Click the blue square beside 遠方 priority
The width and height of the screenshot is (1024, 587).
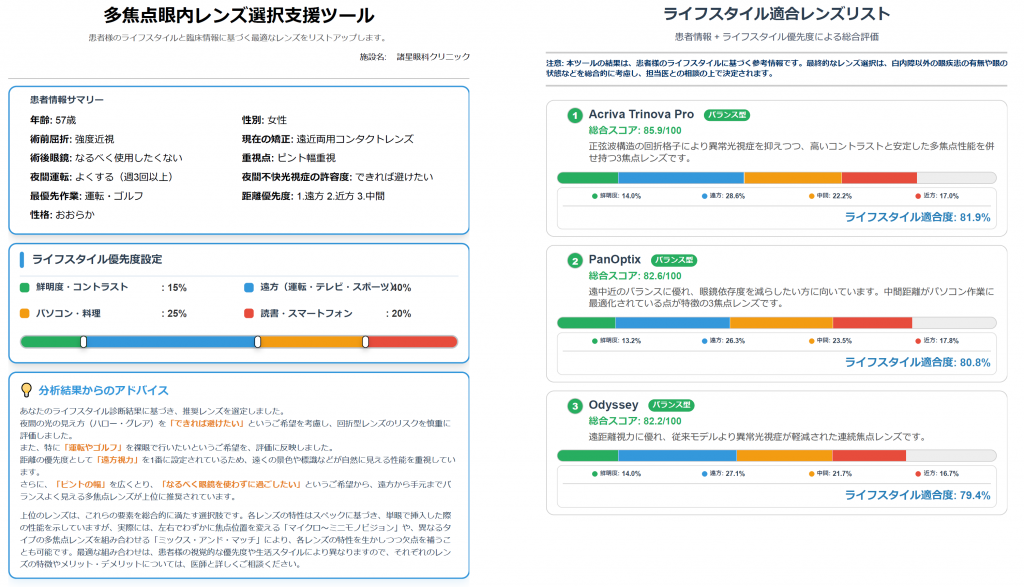tap(249, 287)
